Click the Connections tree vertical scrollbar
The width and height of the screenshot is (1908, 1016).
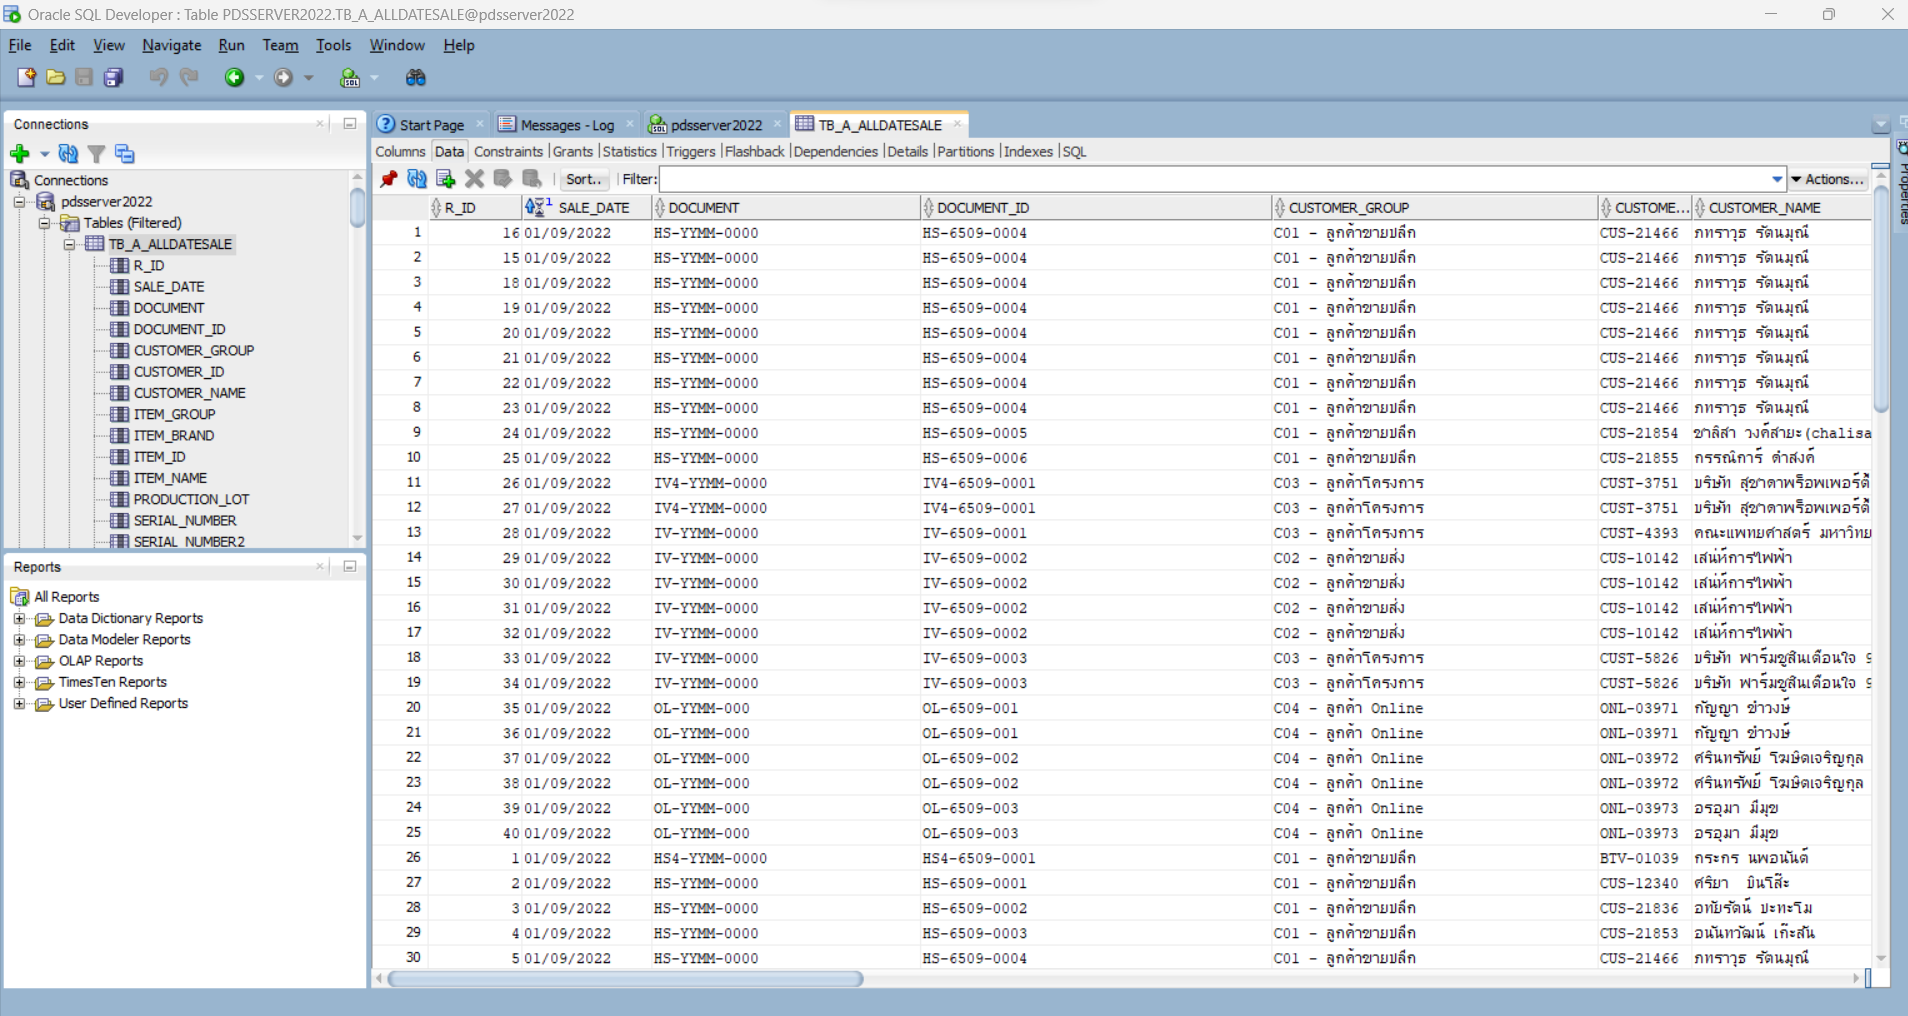point(357,207)
